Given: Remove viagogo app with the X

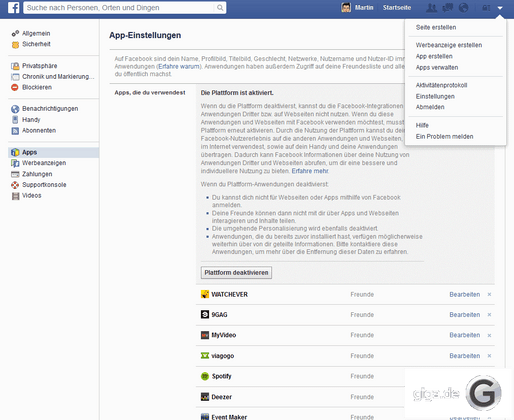Looking at the screenshot, I should [489, 356].
